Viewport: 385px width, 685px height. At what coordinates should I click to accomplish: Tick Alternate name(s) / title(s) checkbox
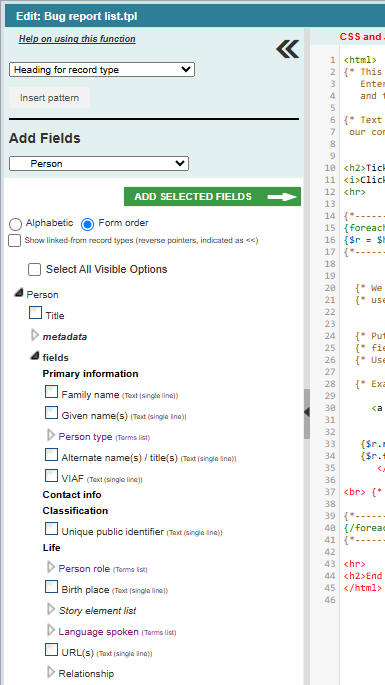click(x=52, y=455)
